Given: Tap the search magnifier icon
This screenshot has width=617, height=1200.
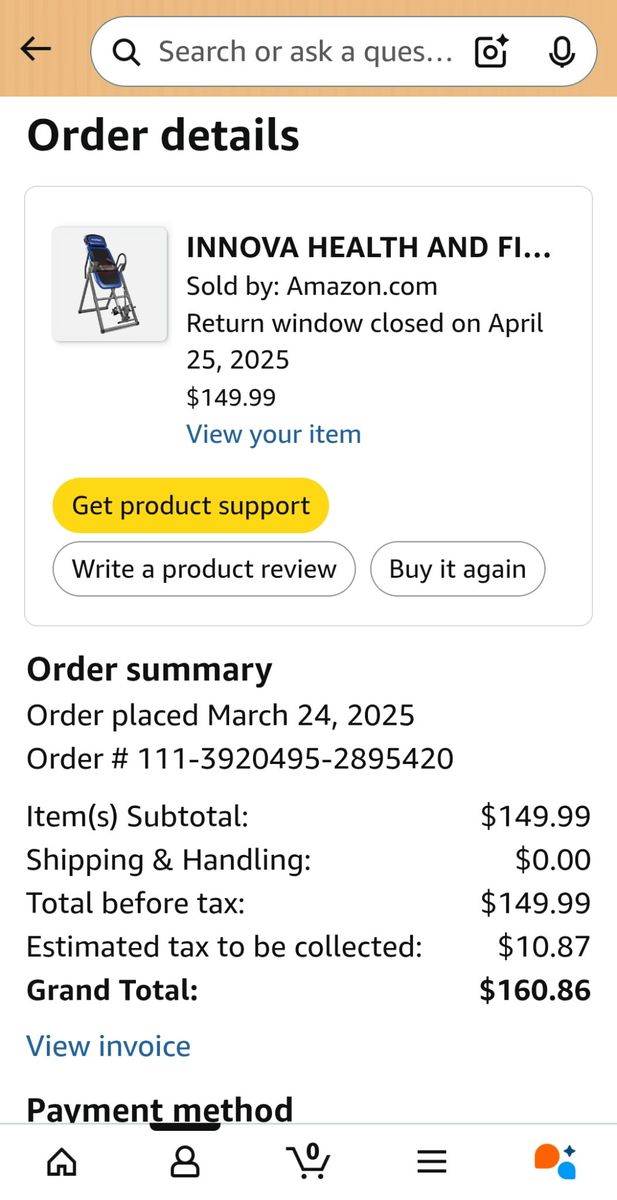Looking at the screenshot, I should (126, 52).
